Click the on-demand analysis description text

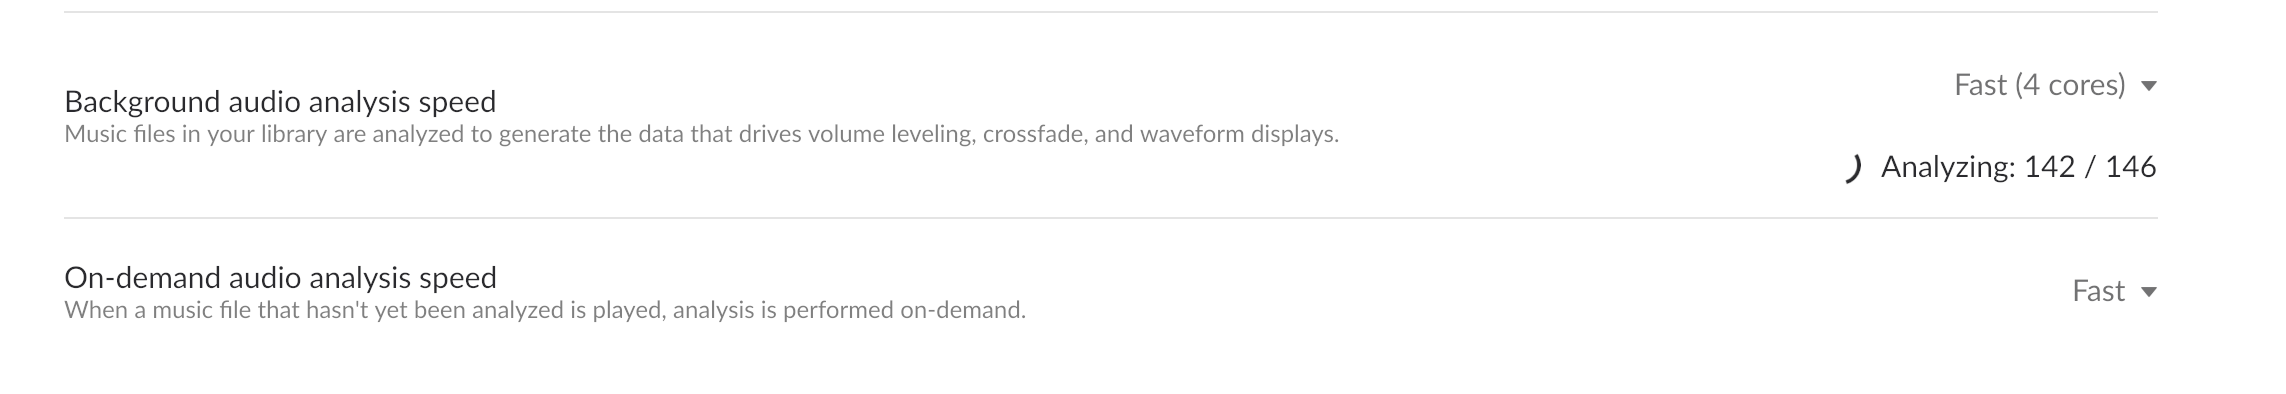pos(545,310)
